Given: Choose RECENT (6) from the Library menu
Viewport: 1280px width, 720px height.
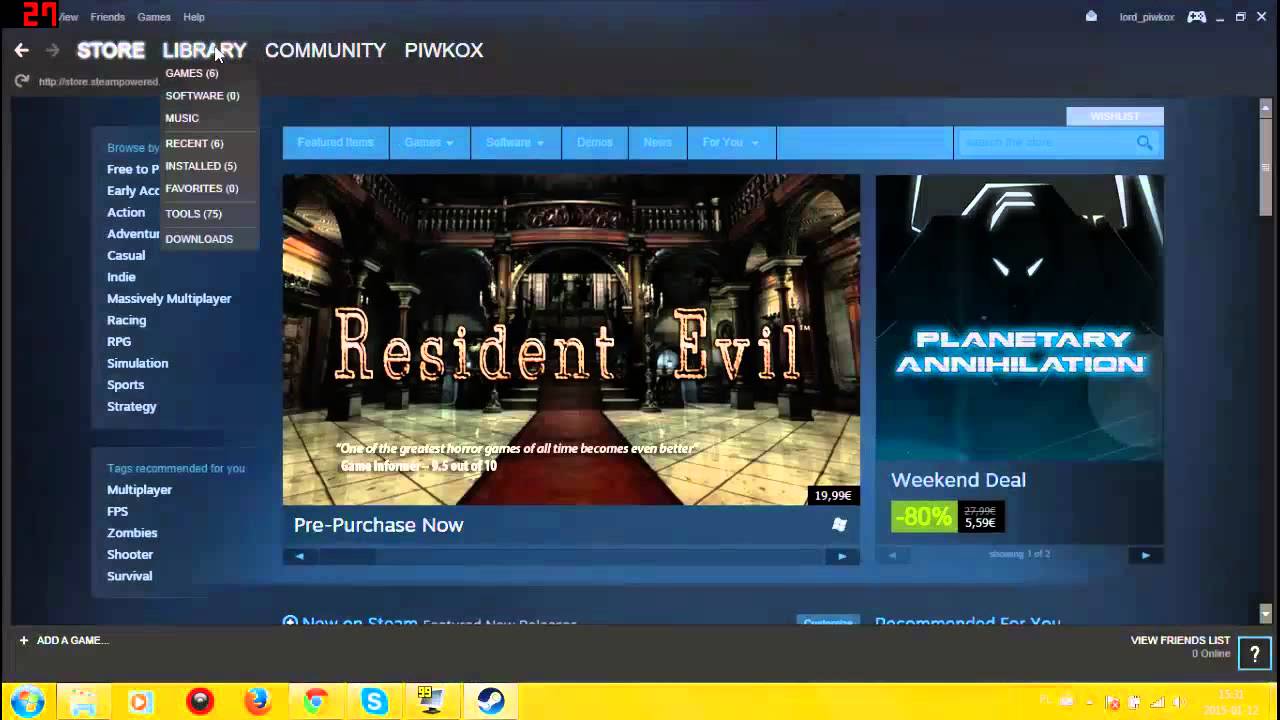Looking at the screenshot, I should 194,144.
